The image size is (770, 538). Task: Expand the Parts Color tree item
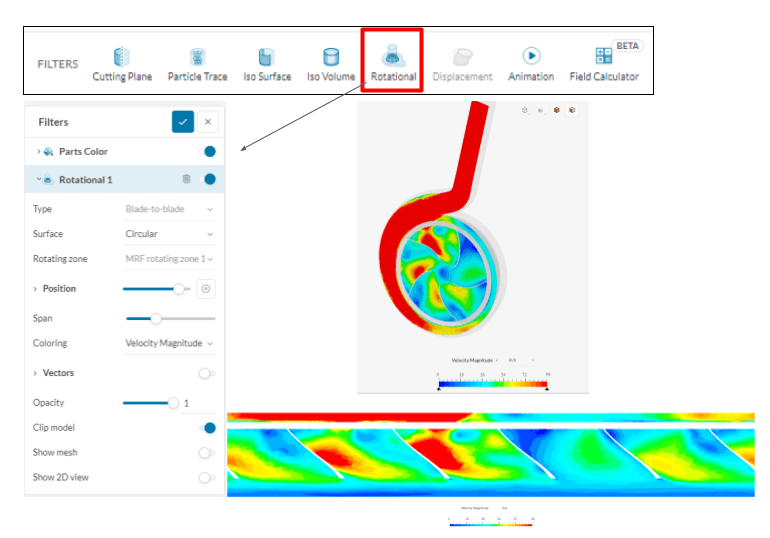coord(38,152)
